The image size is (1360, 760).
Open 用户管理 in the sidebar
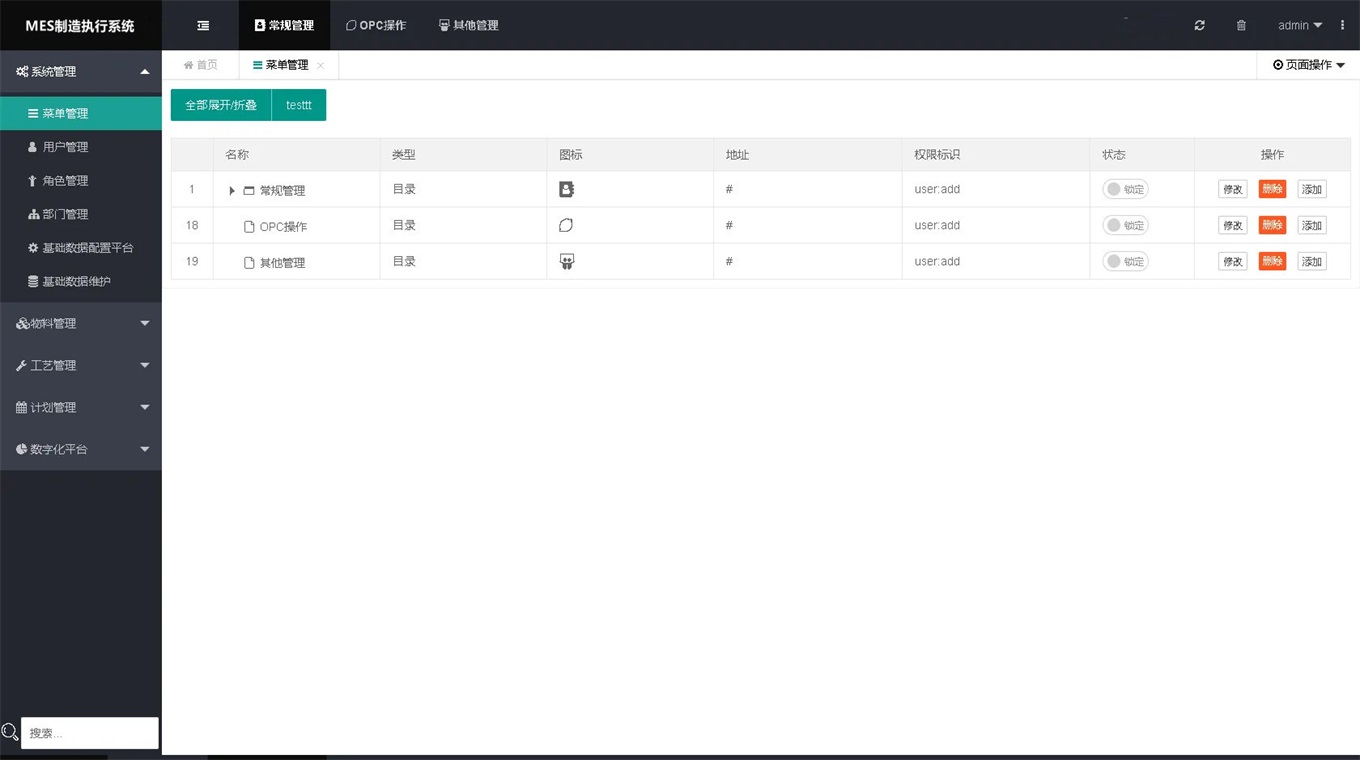[81, 147]
